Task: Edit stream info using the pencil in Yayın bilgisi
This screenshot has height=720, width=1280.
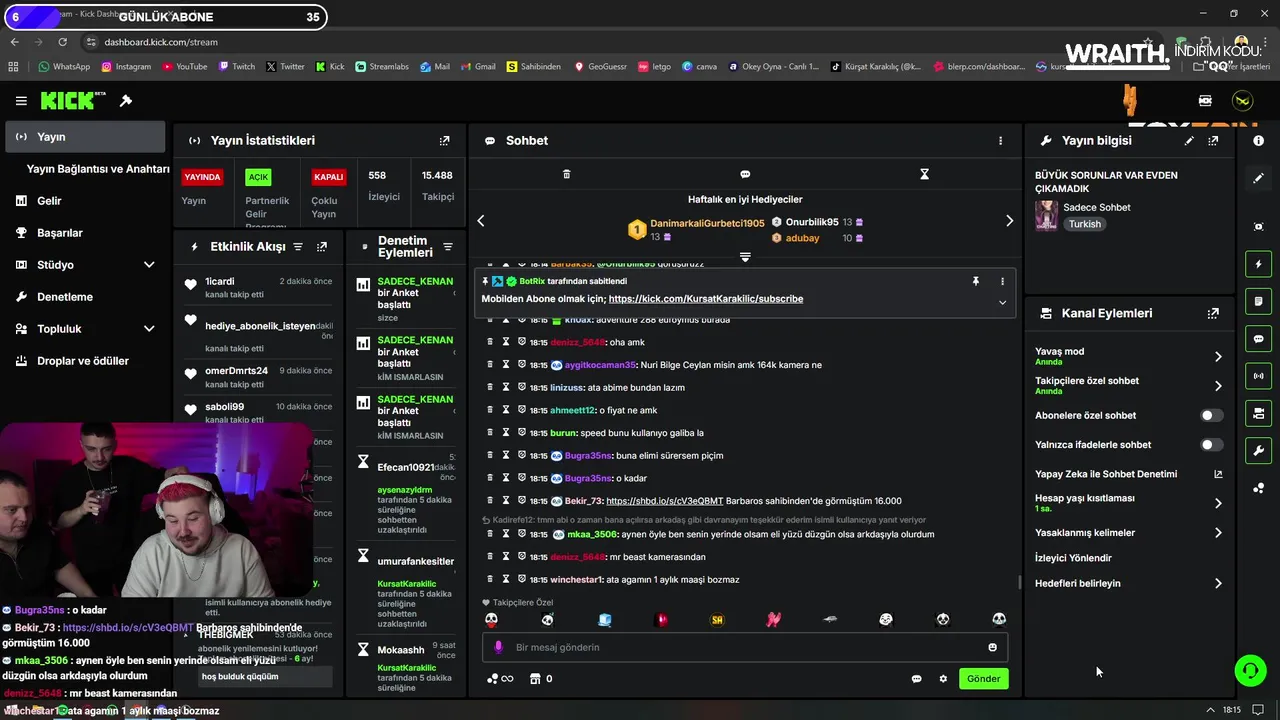Action: (x=1189, y=141)
